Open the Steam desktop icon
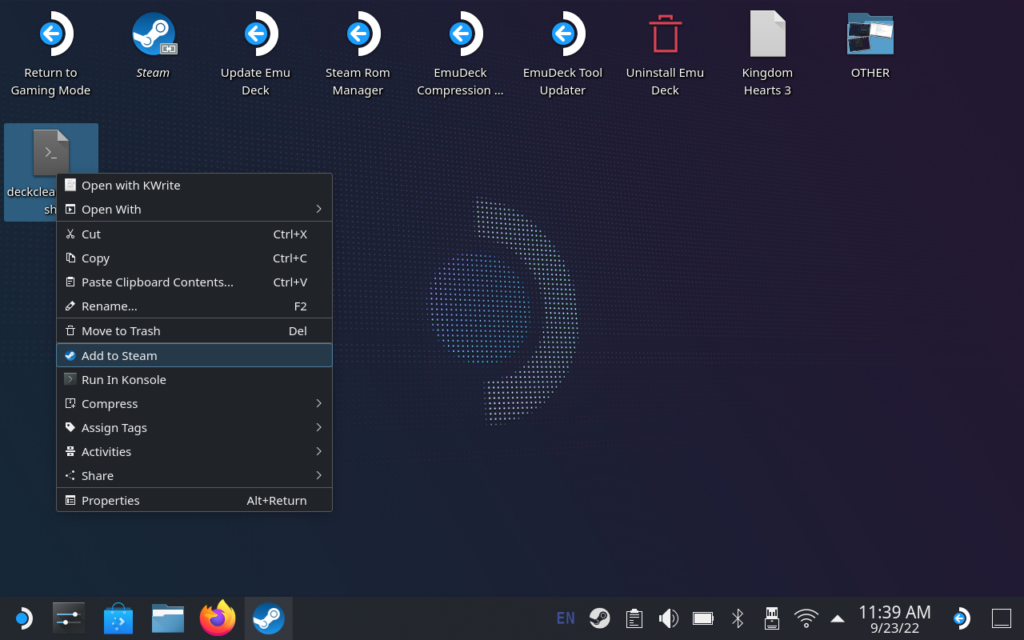The width and height of the screenshot is (1024, 640). point(153,36)
